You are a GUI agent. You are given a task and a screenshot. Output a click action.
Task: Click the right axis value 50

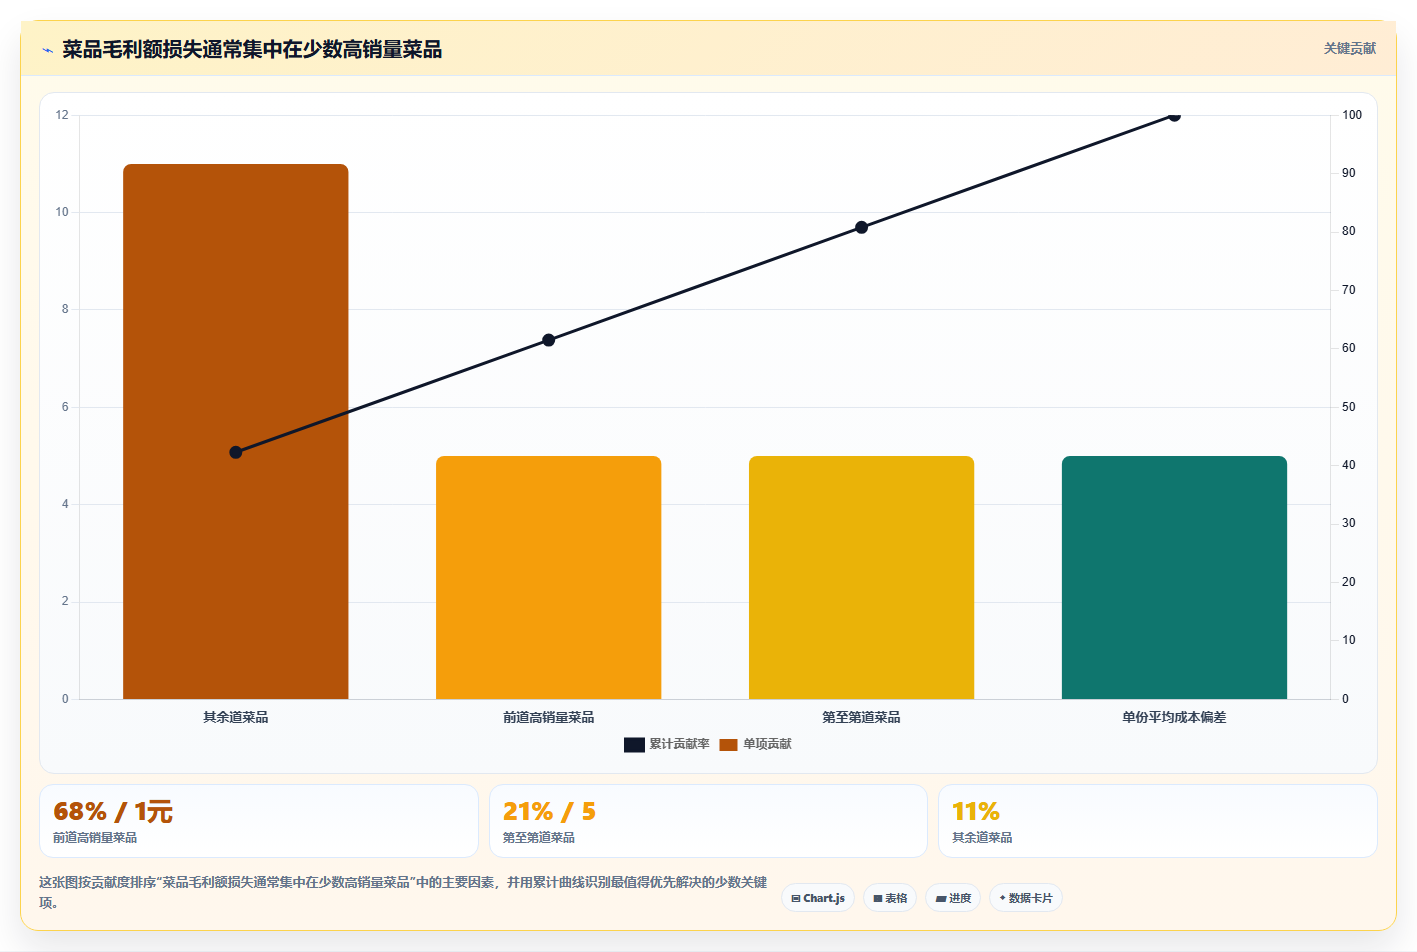pyautogui.click(x=1349, y=407)
